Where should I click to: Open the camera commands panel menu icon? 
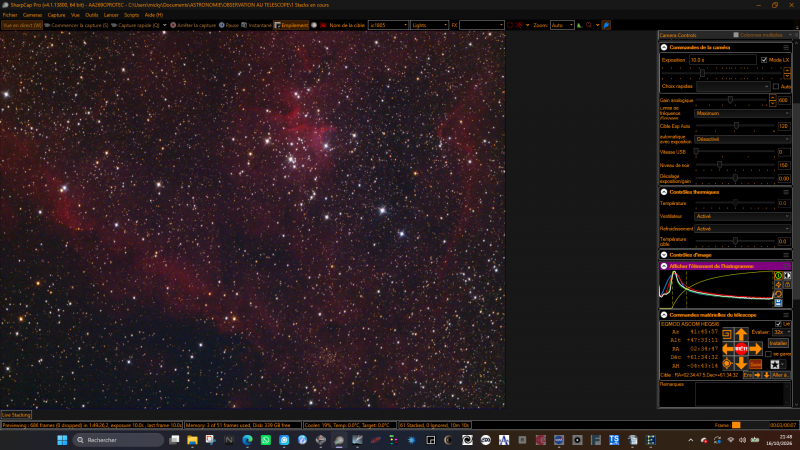[x=786, y=47]
